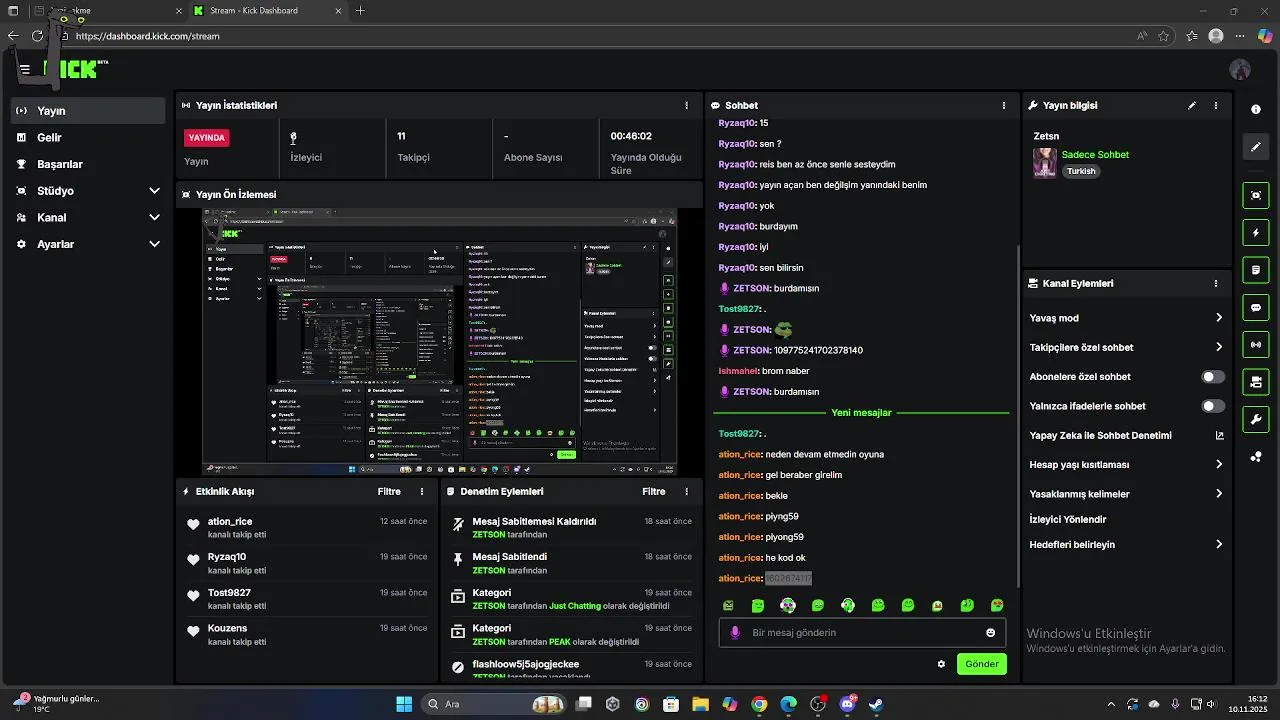Image resolution: width=1280 pixels, height=720 pixels.
Task: Open the Etkinlik Akışı three-dot menu
Action: (422, 492)
